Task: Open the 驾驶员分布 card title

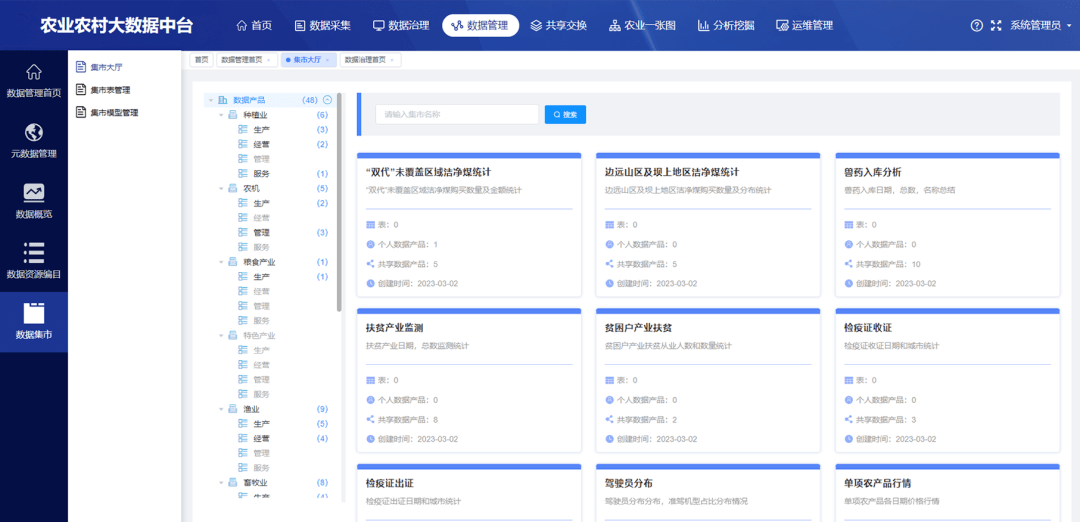Action: point(629,483)
